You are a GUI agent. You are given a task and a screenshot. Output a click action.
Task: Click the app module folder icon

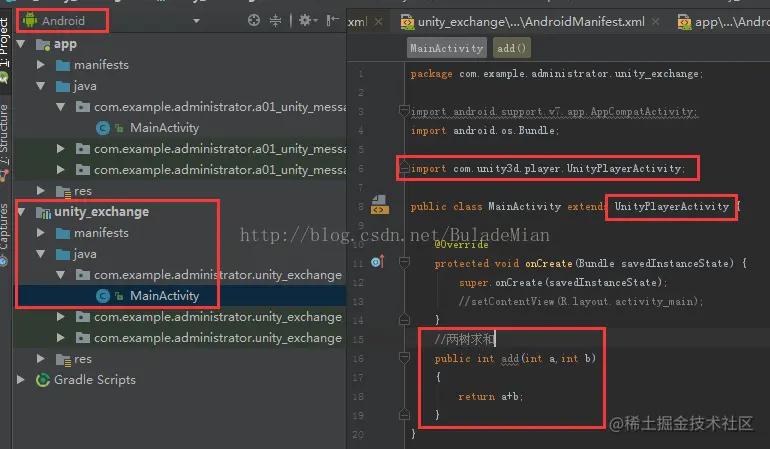click(43, 45)
